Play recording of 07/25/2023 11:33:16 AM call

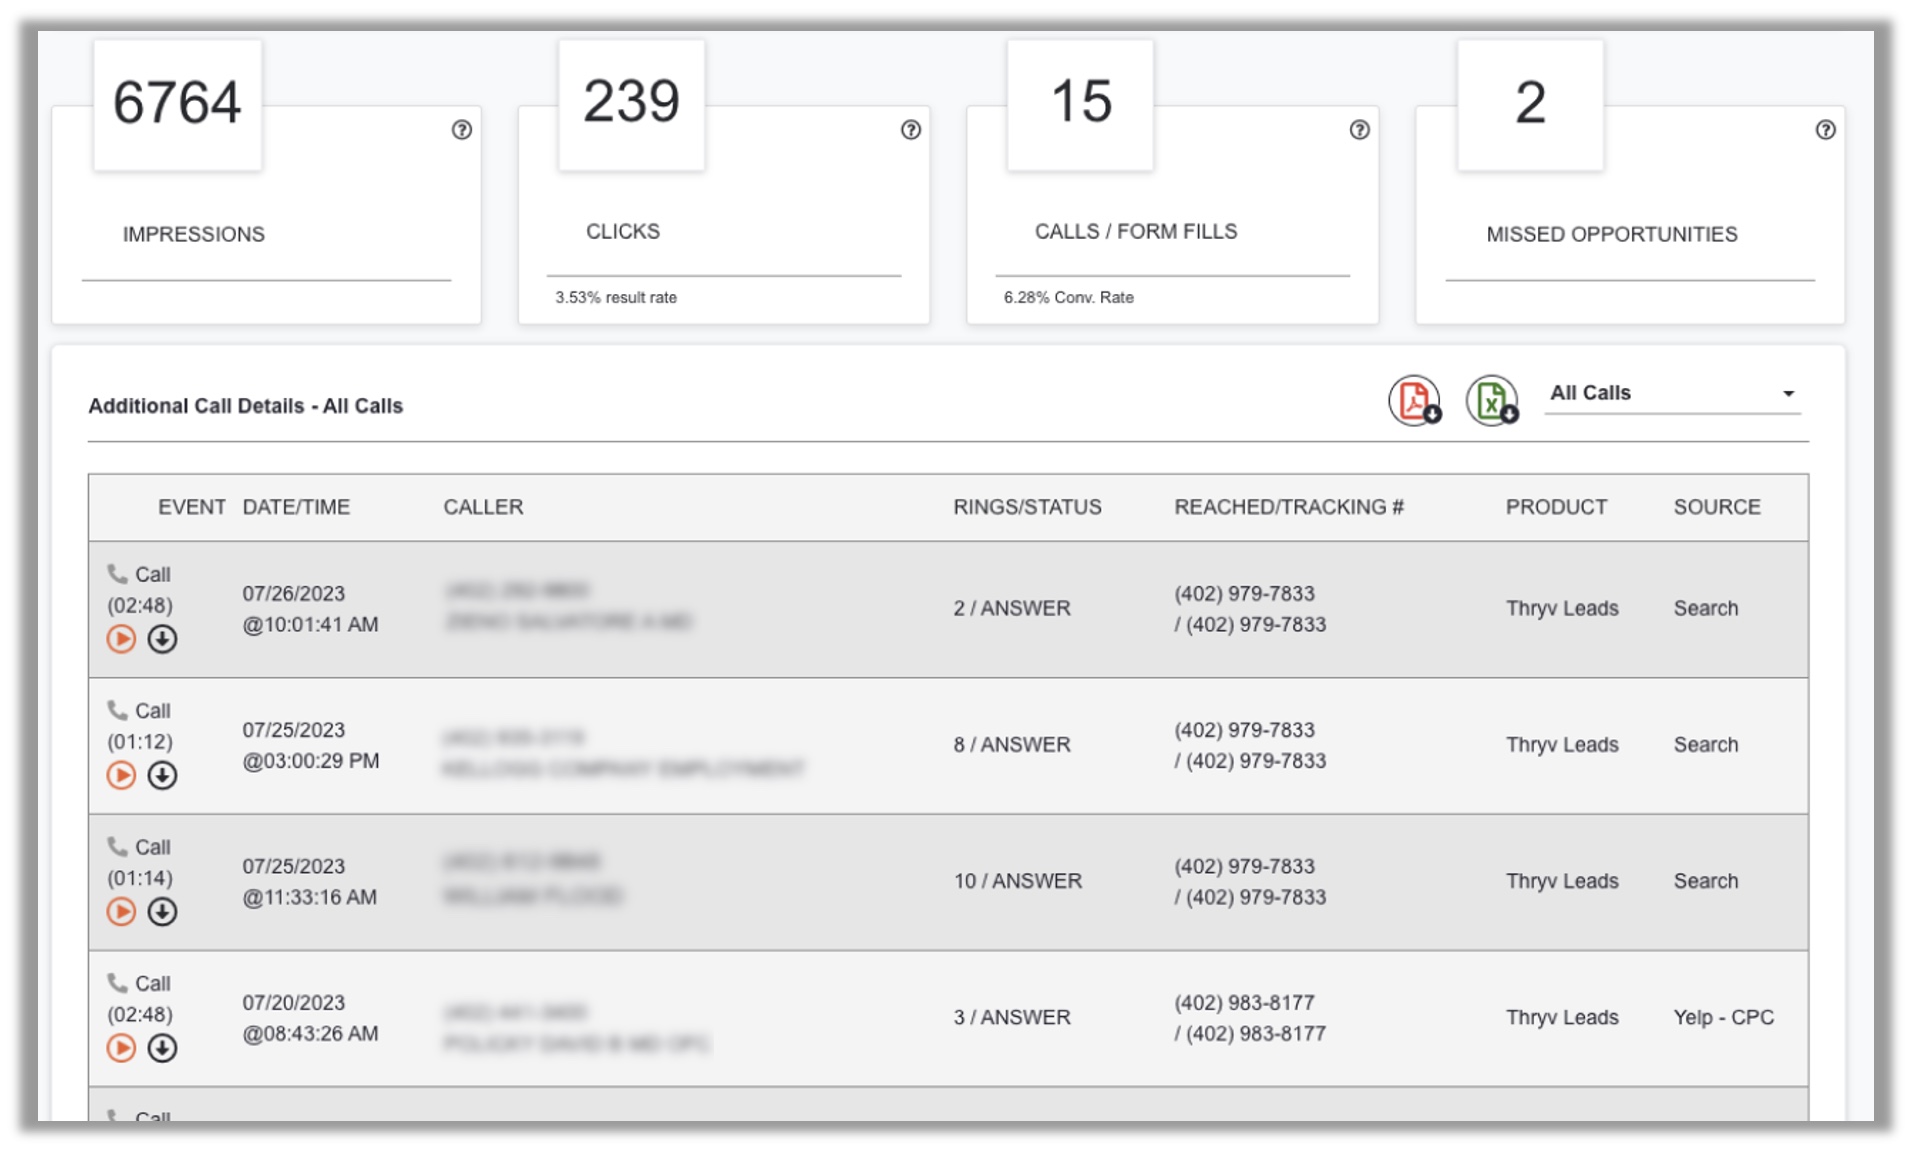(x=121, y=911)
